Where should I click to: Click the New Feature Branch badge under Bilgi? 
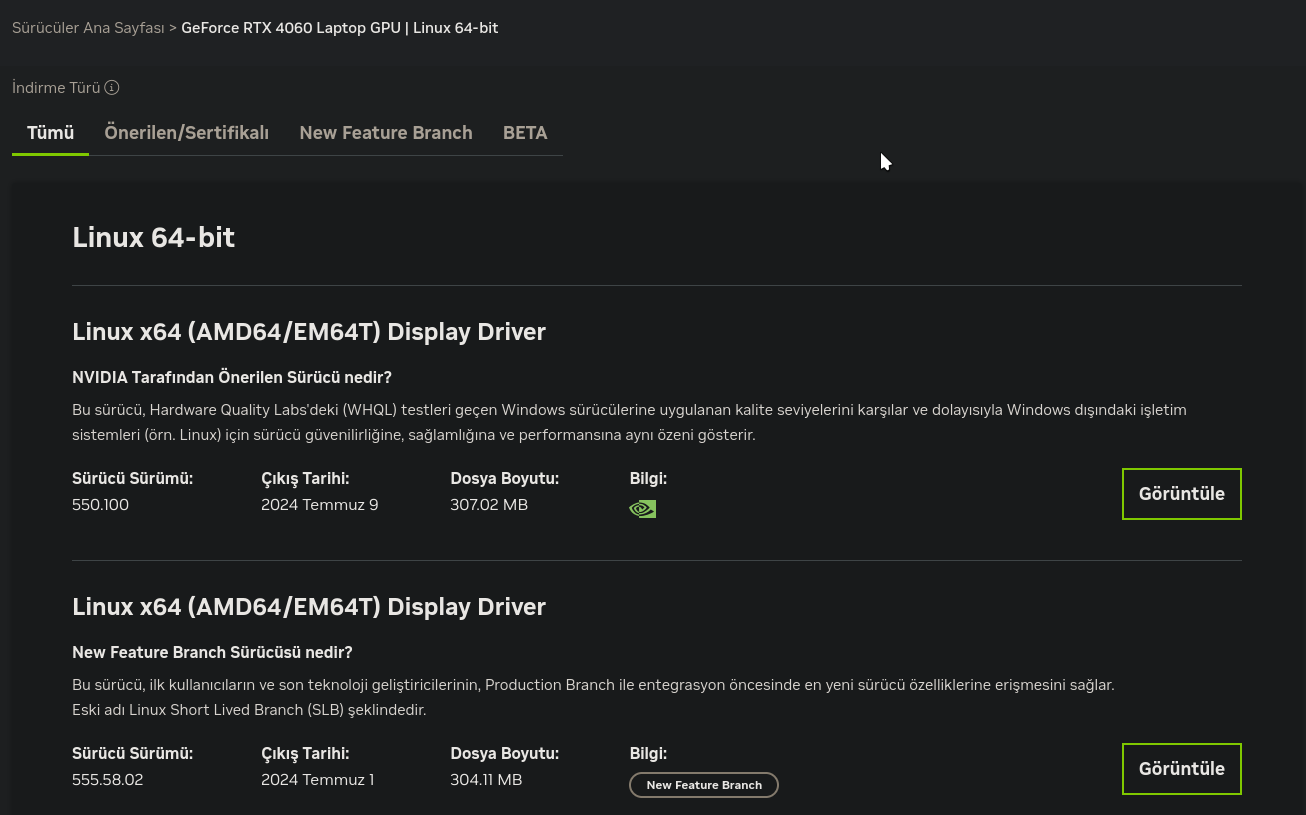[x=704, y=785]
